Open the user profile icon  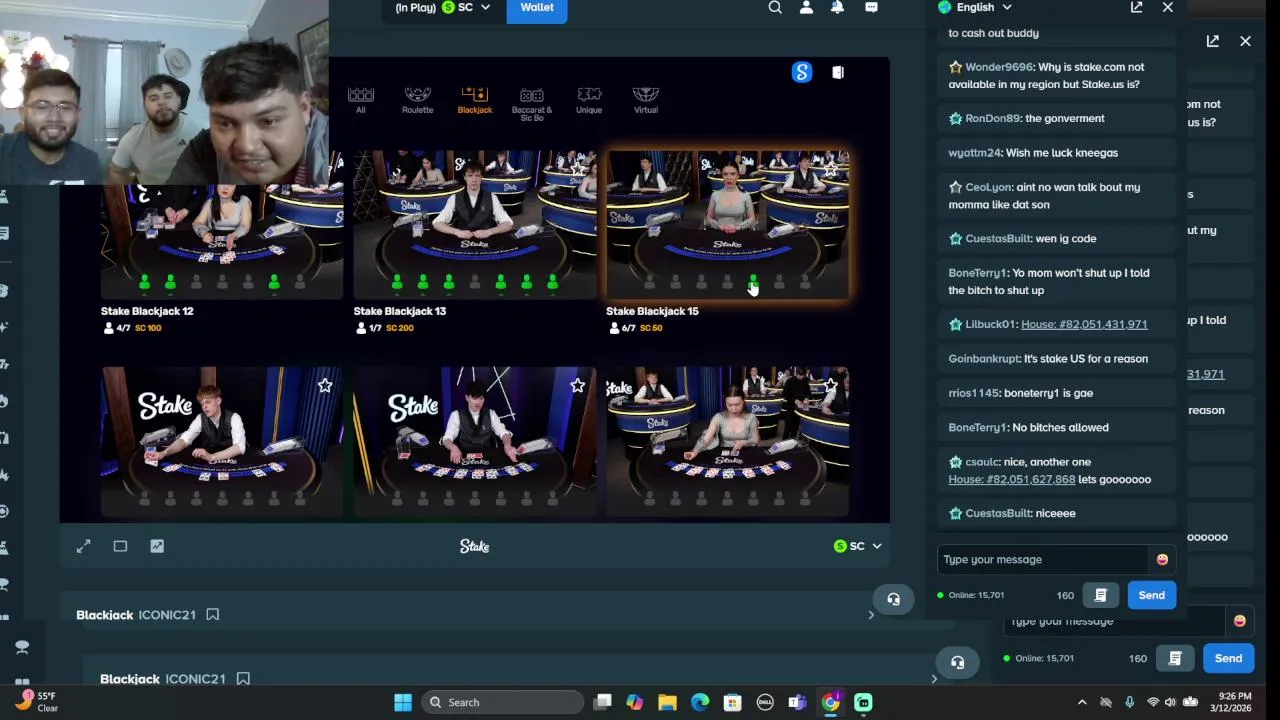[x=806, y=7]
